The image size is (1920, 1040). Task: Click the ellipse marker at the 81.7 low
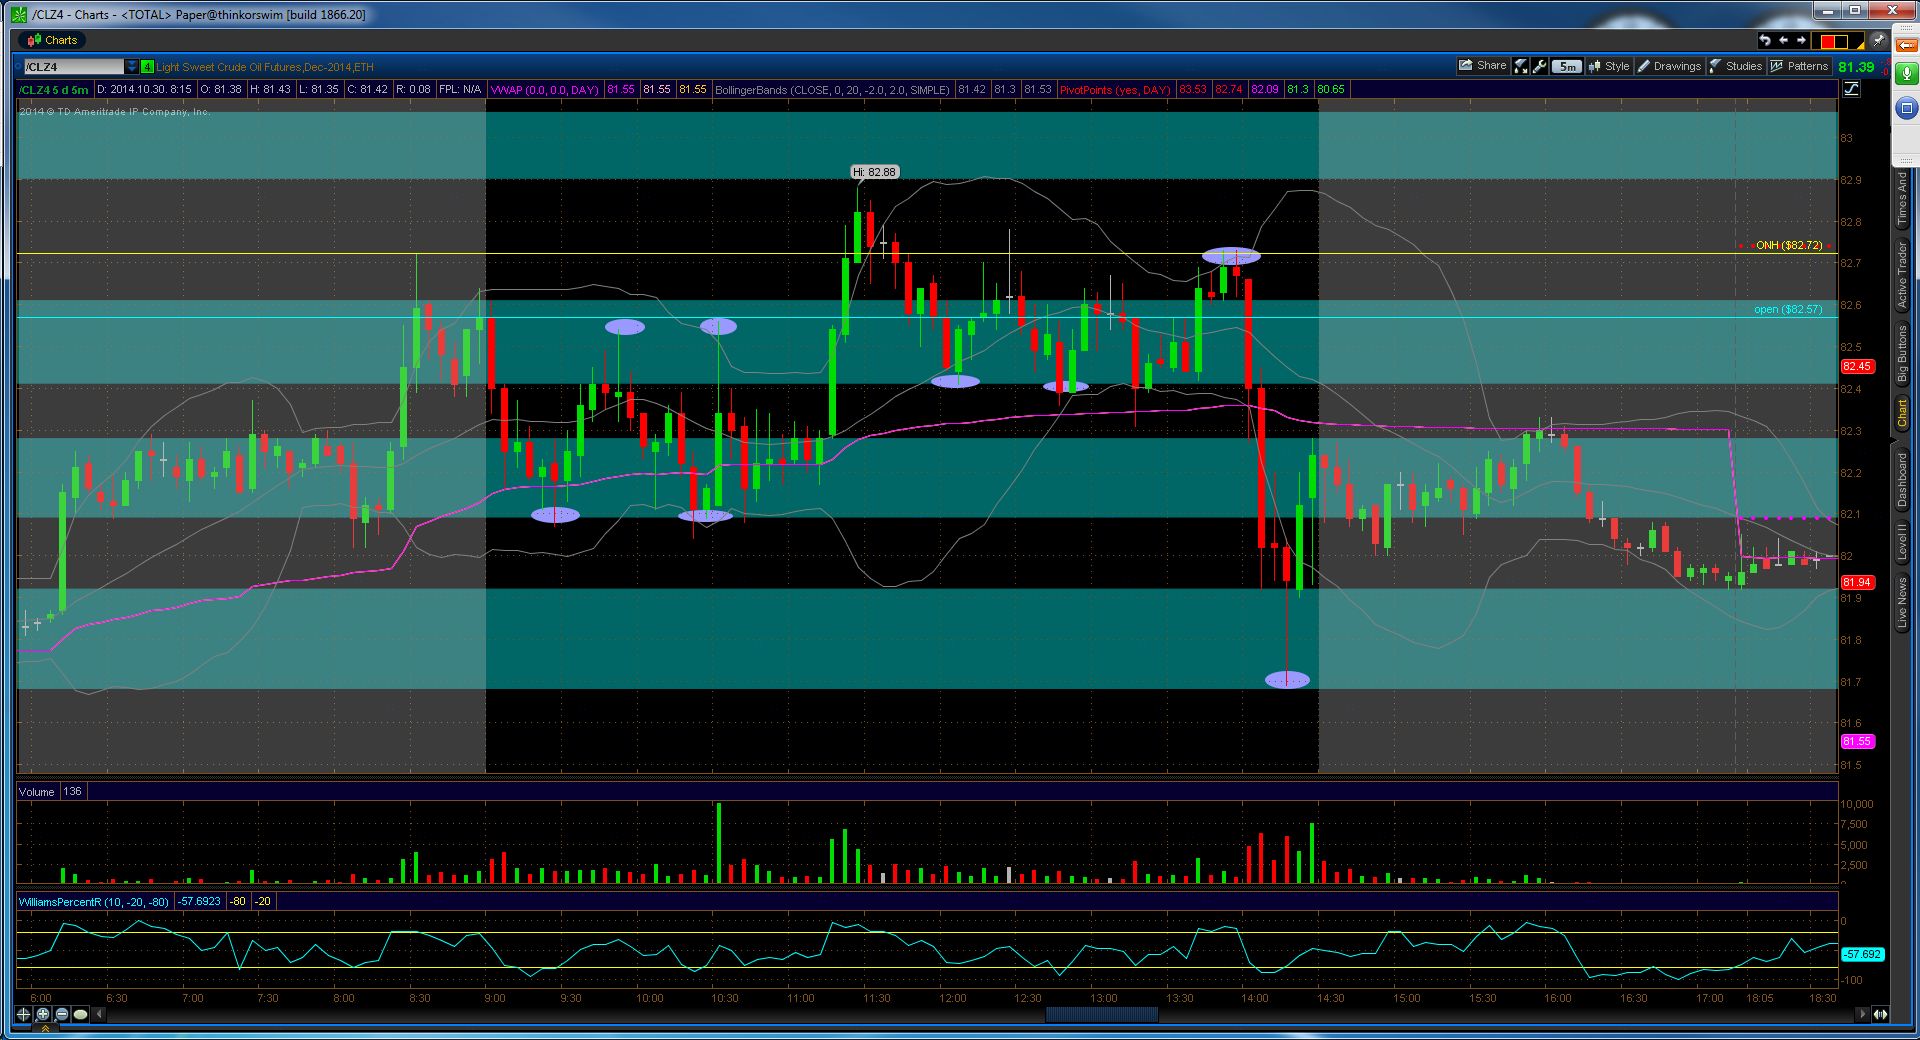1287,680
